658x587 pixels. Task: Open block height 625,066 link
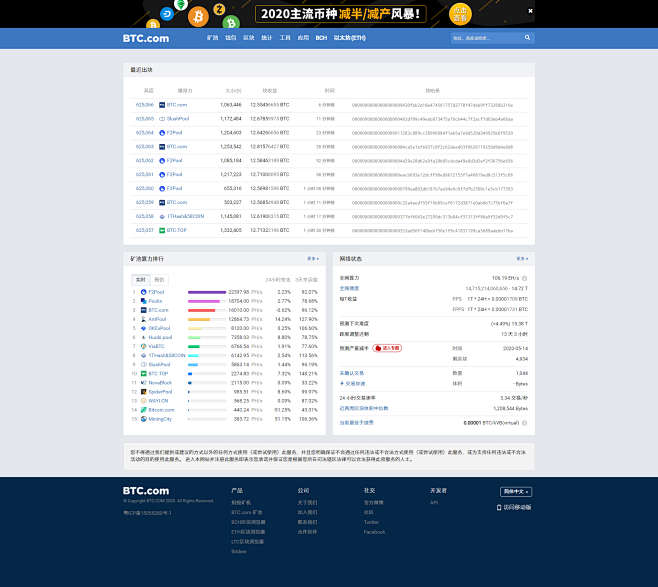pos(145,104)
